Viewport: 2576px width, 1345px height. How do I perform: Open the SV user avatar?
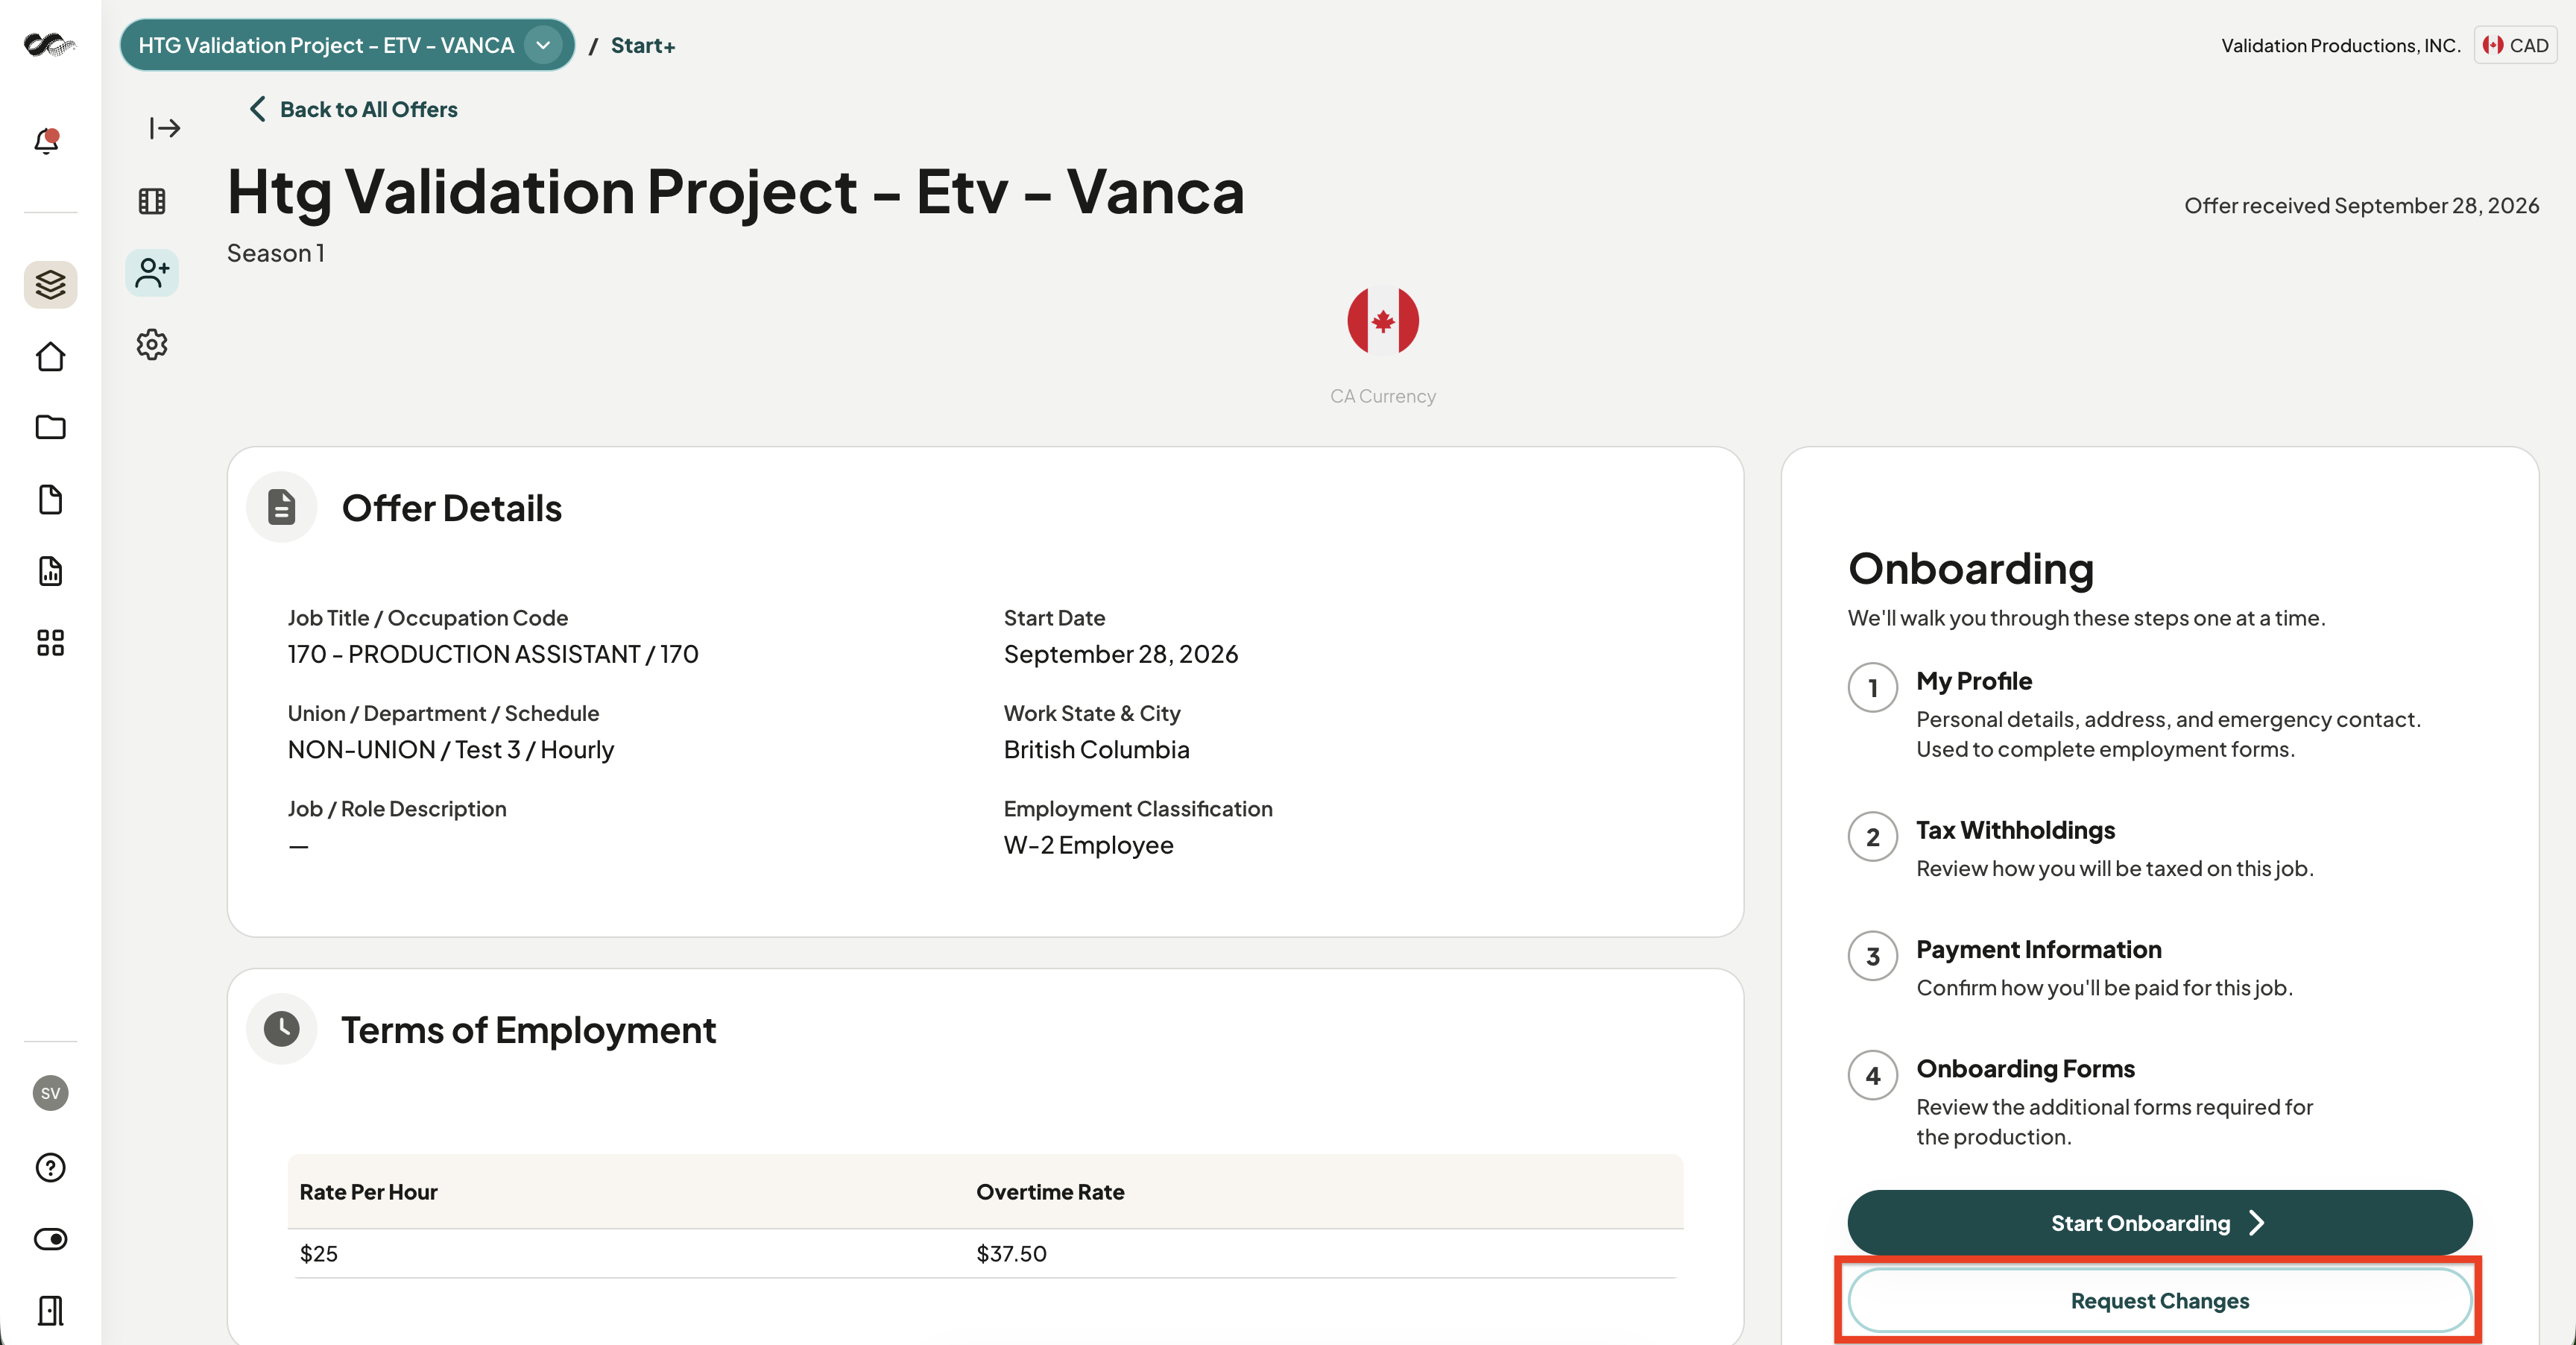click(50, 1093)
